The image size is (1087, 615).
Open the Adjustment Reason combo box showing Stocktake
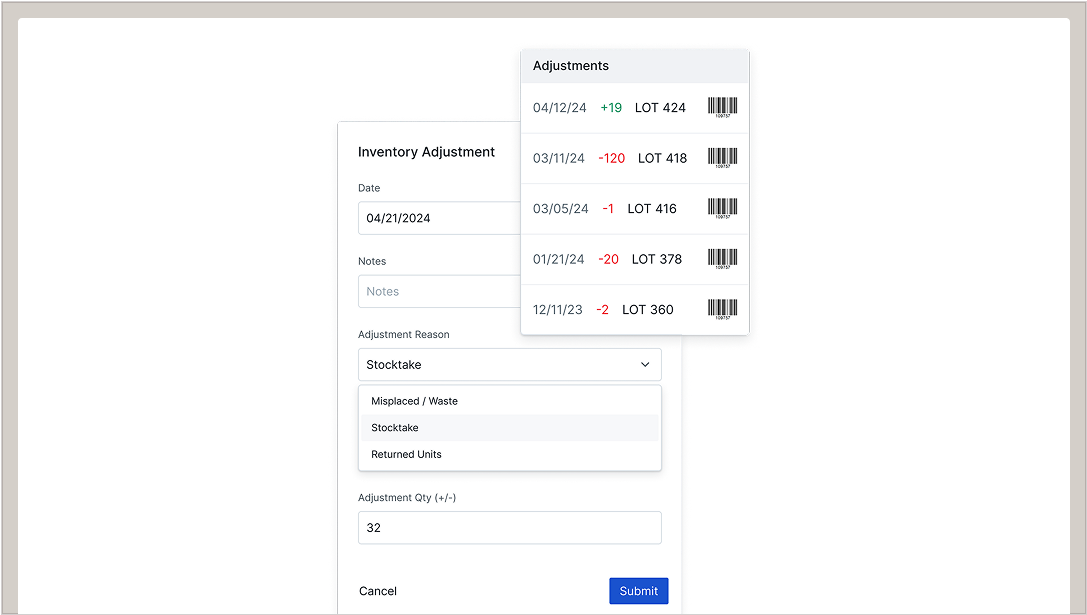(500, 365)
